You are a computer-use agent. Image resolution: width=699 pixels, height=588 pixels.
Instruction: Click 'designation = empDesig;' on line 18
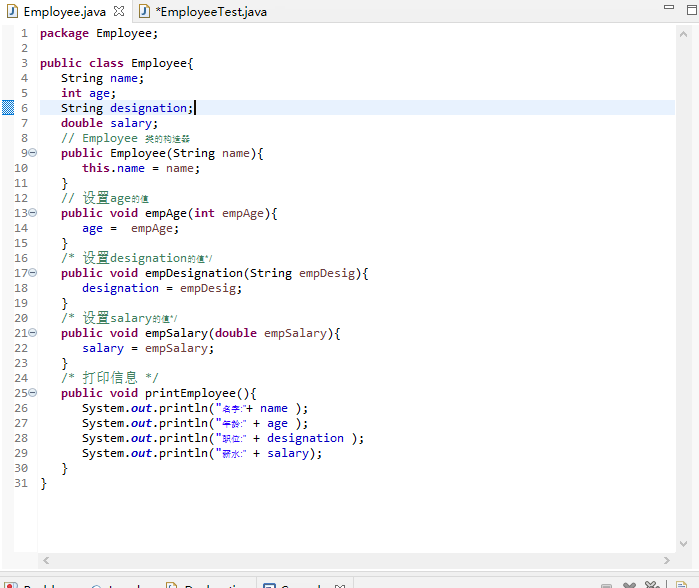(162, 288)
